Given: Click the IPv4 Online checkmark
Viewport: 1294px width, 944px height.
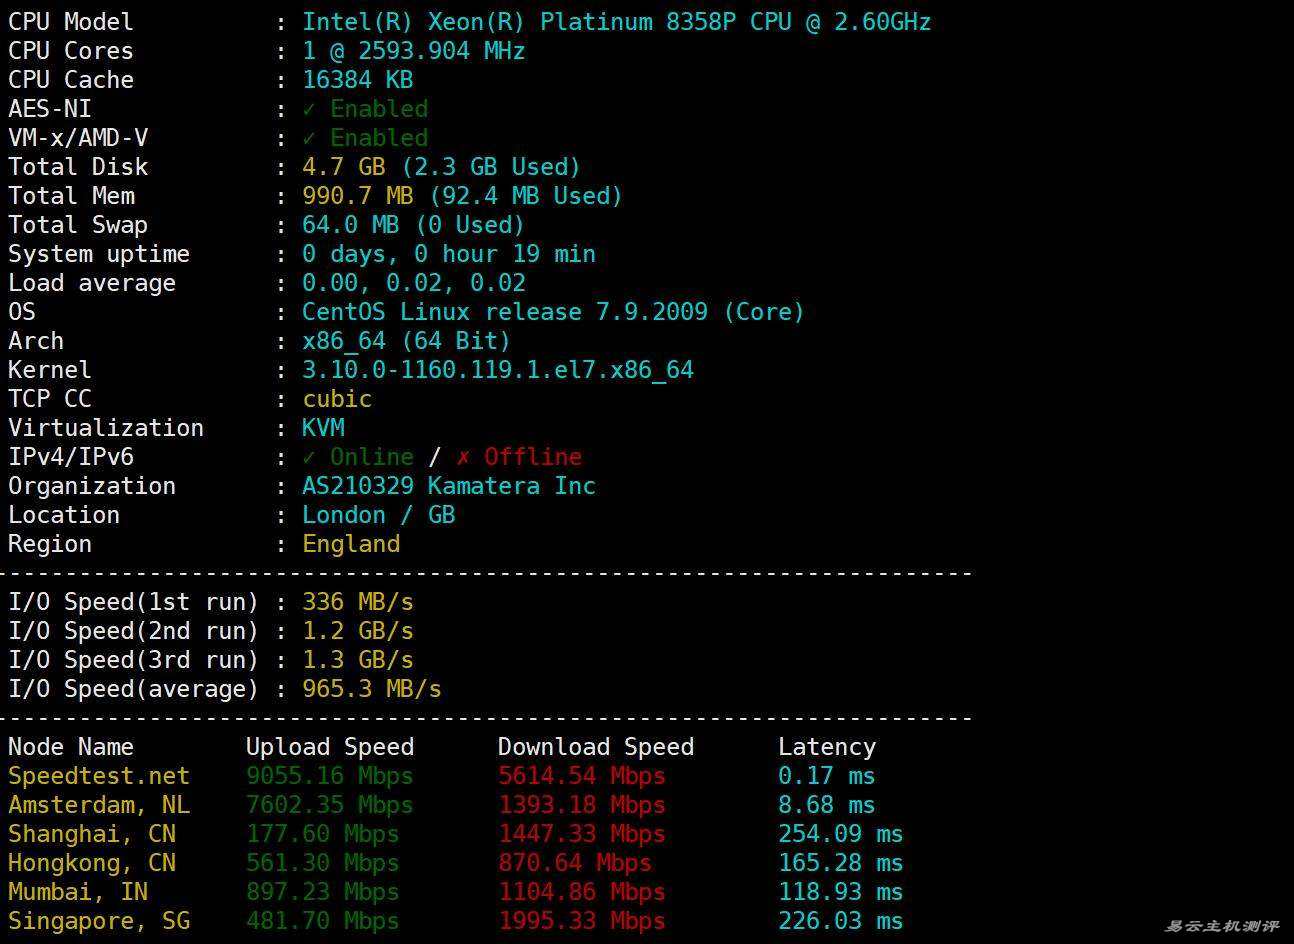Looking at the screenshot, I should click(x=309, y=457).
